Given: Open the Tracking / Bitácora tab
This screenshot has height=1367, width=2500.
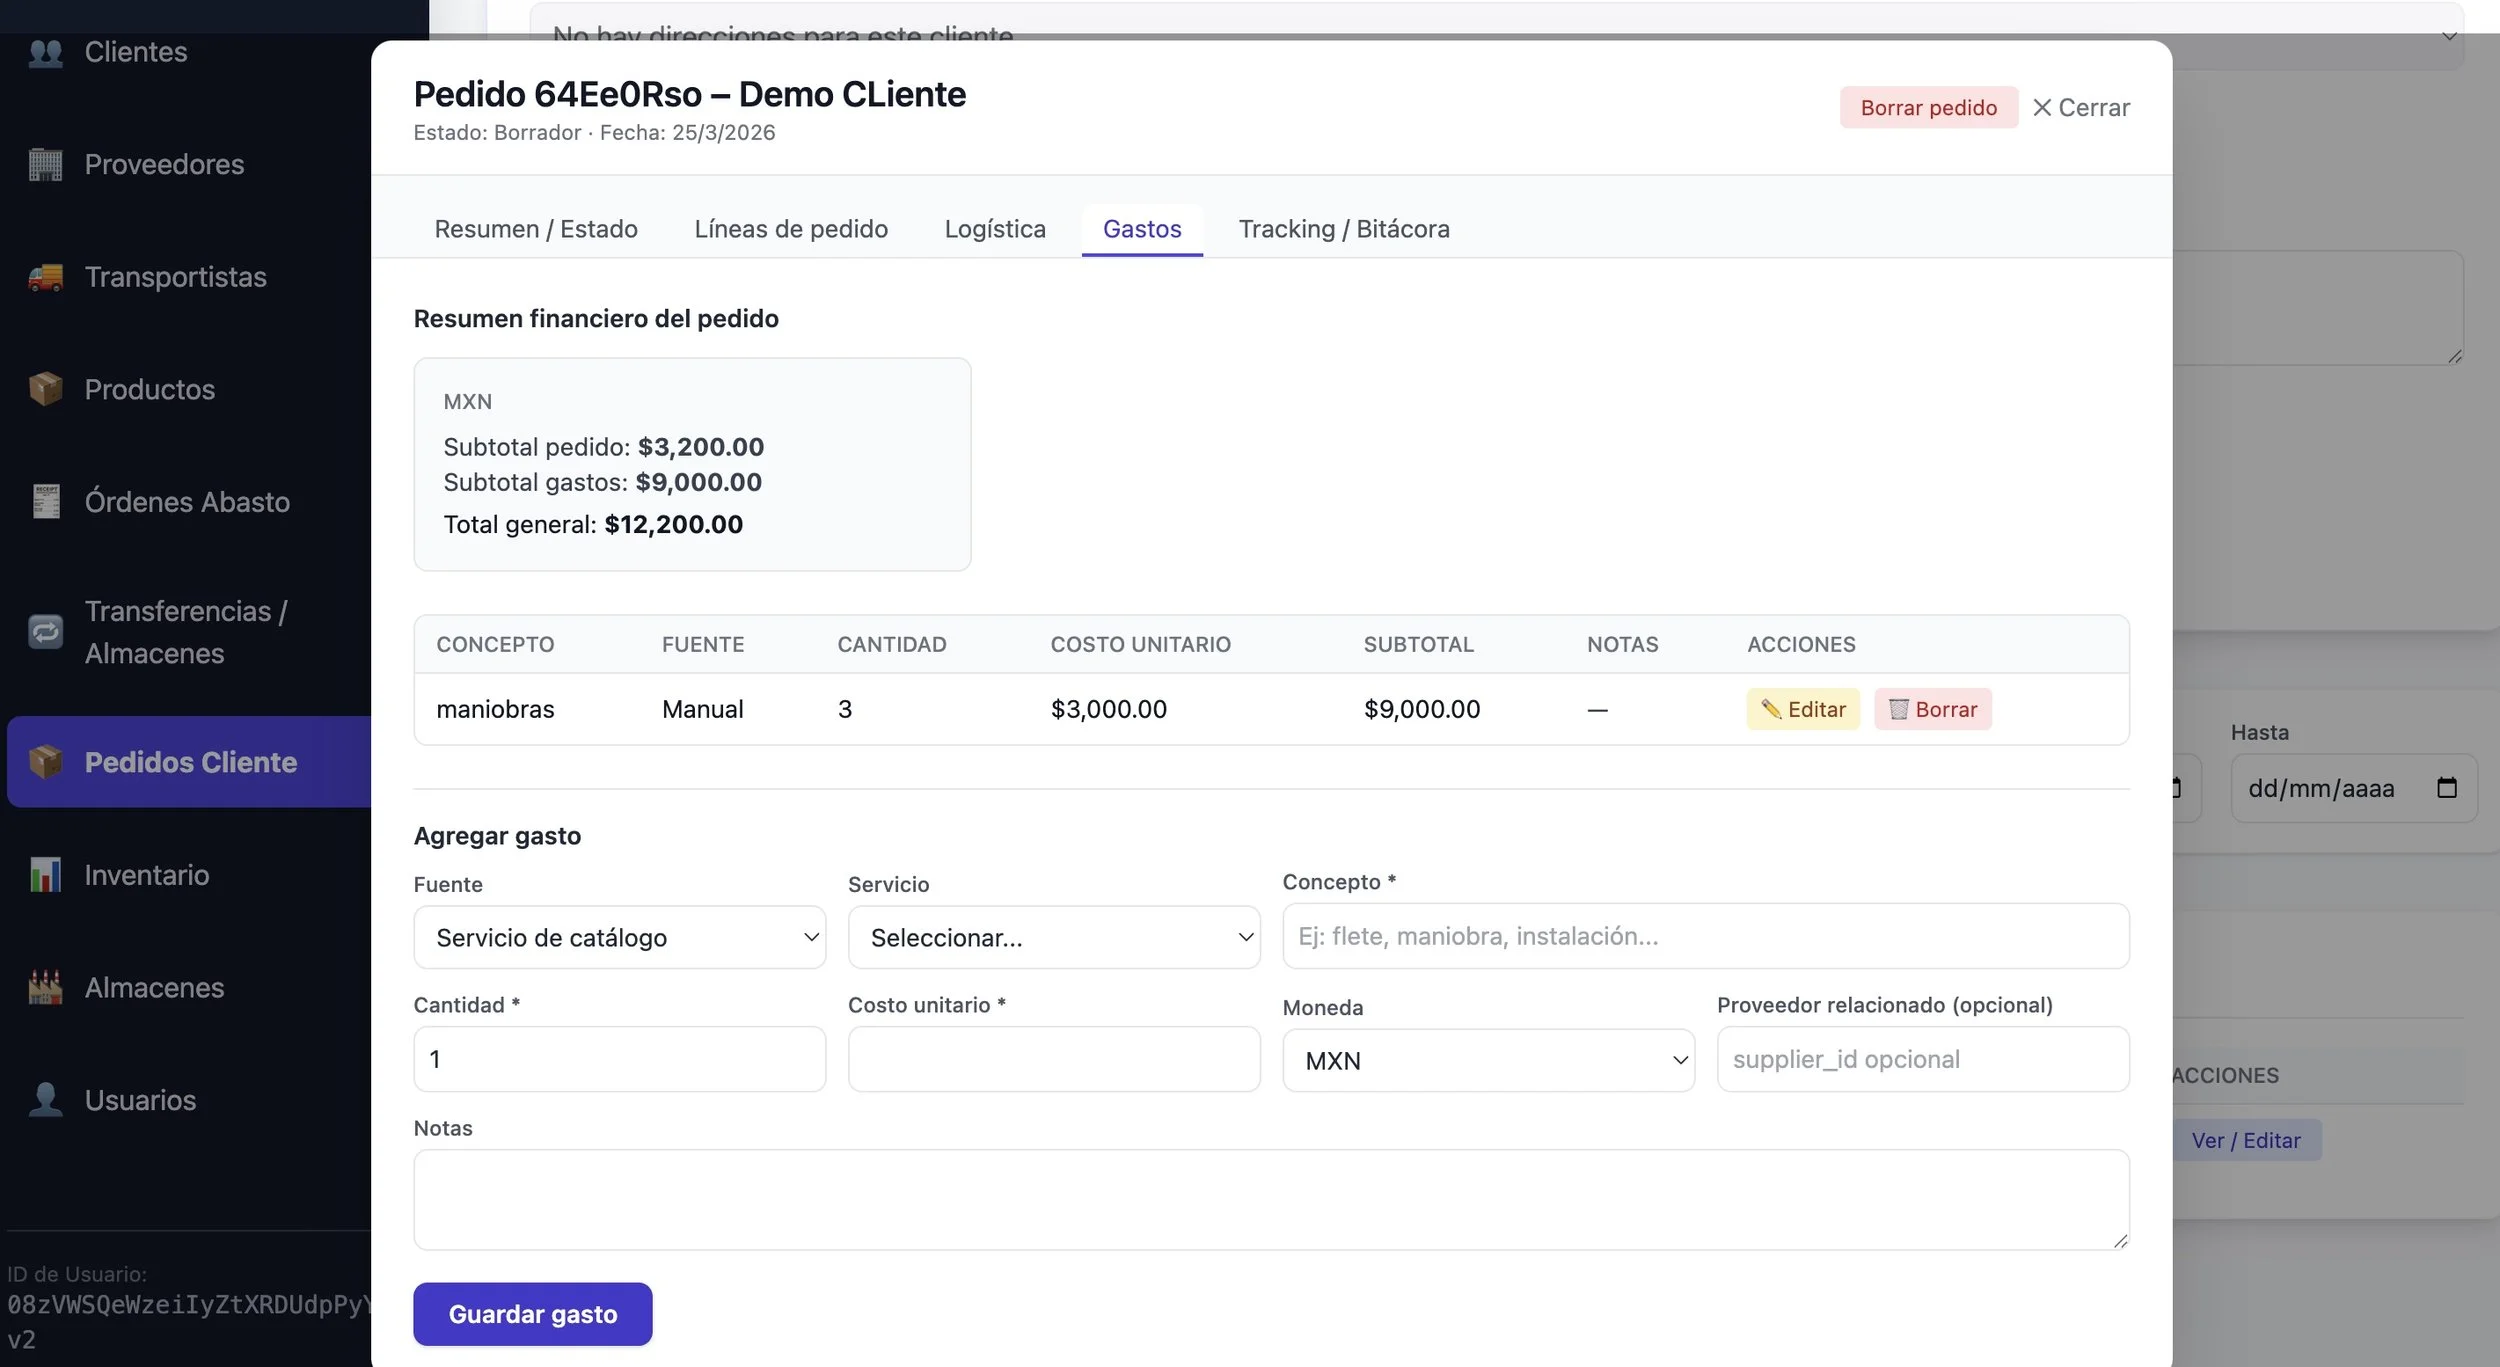Looking at the screenshot, I should point(1343,229).
